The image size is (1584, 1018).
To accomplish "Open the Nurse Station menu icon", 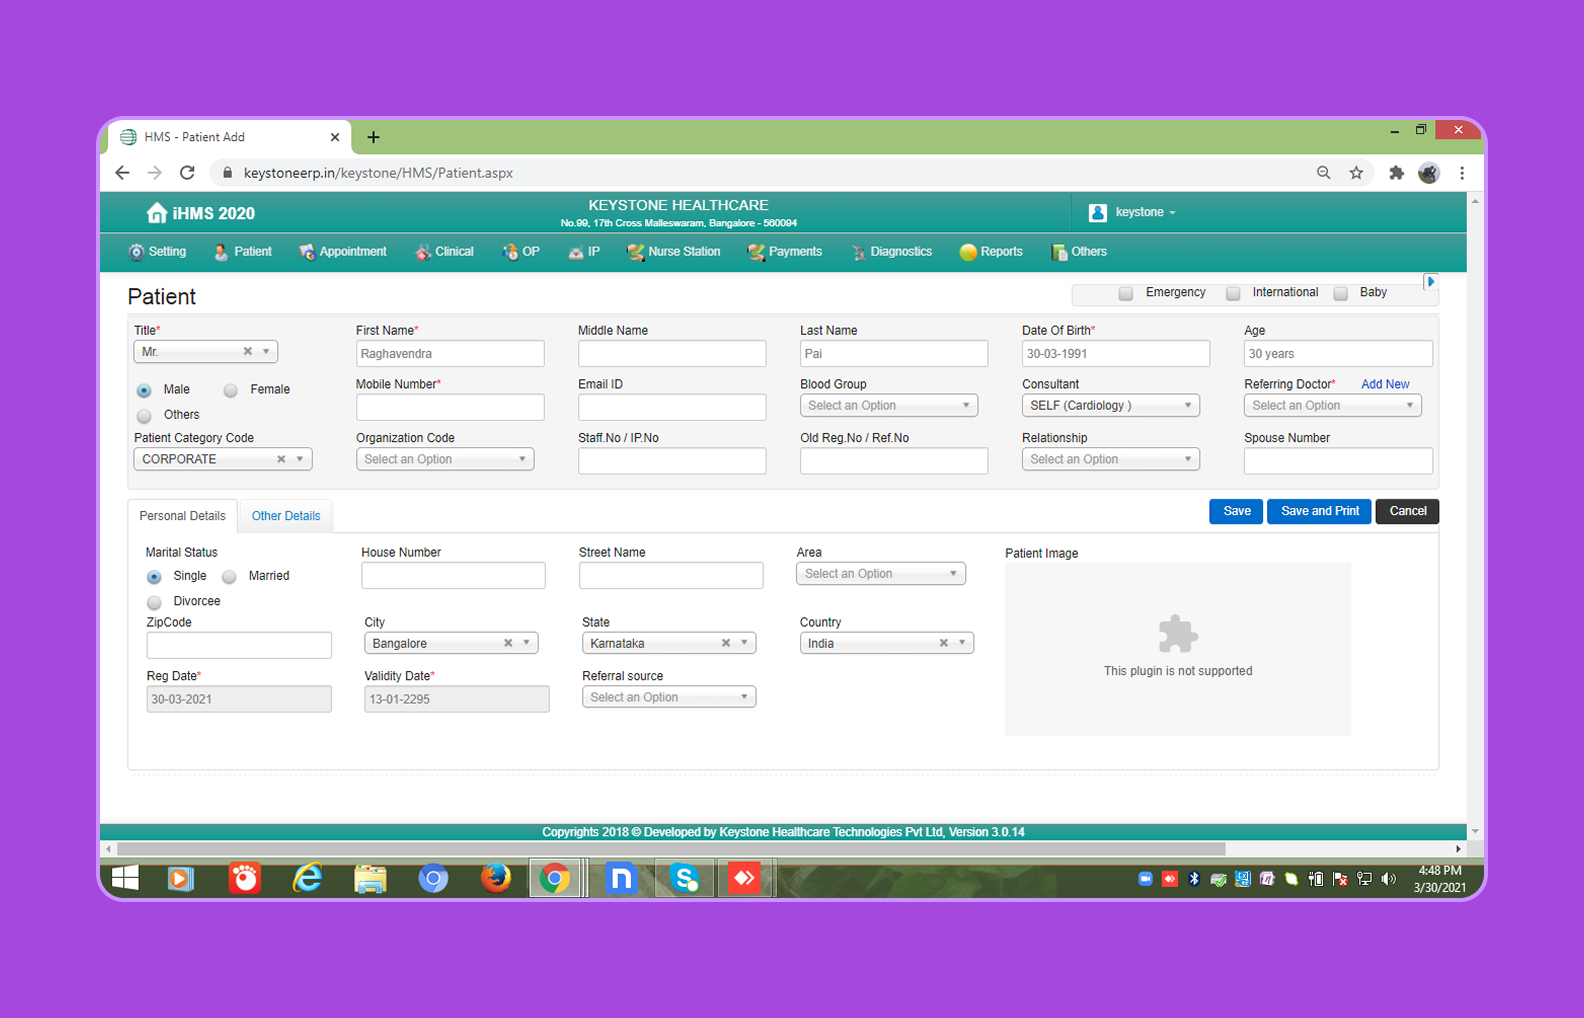I will click(635, 252).
